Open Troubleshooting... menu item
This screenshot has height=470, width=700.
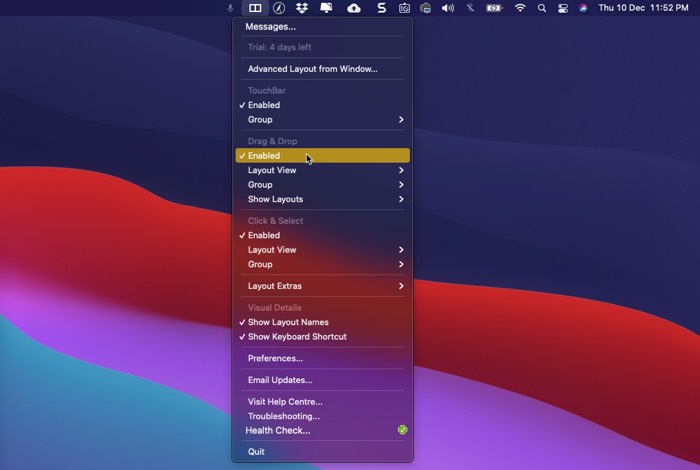point(322,416)
